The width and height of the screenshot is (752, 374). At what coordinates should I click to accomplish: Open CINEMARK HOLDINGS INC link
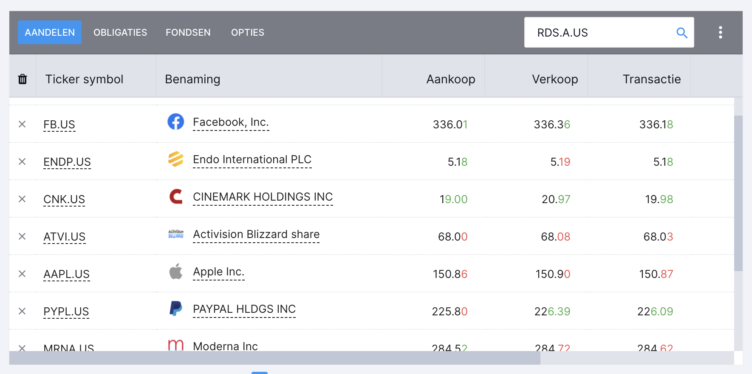(263, 197)
